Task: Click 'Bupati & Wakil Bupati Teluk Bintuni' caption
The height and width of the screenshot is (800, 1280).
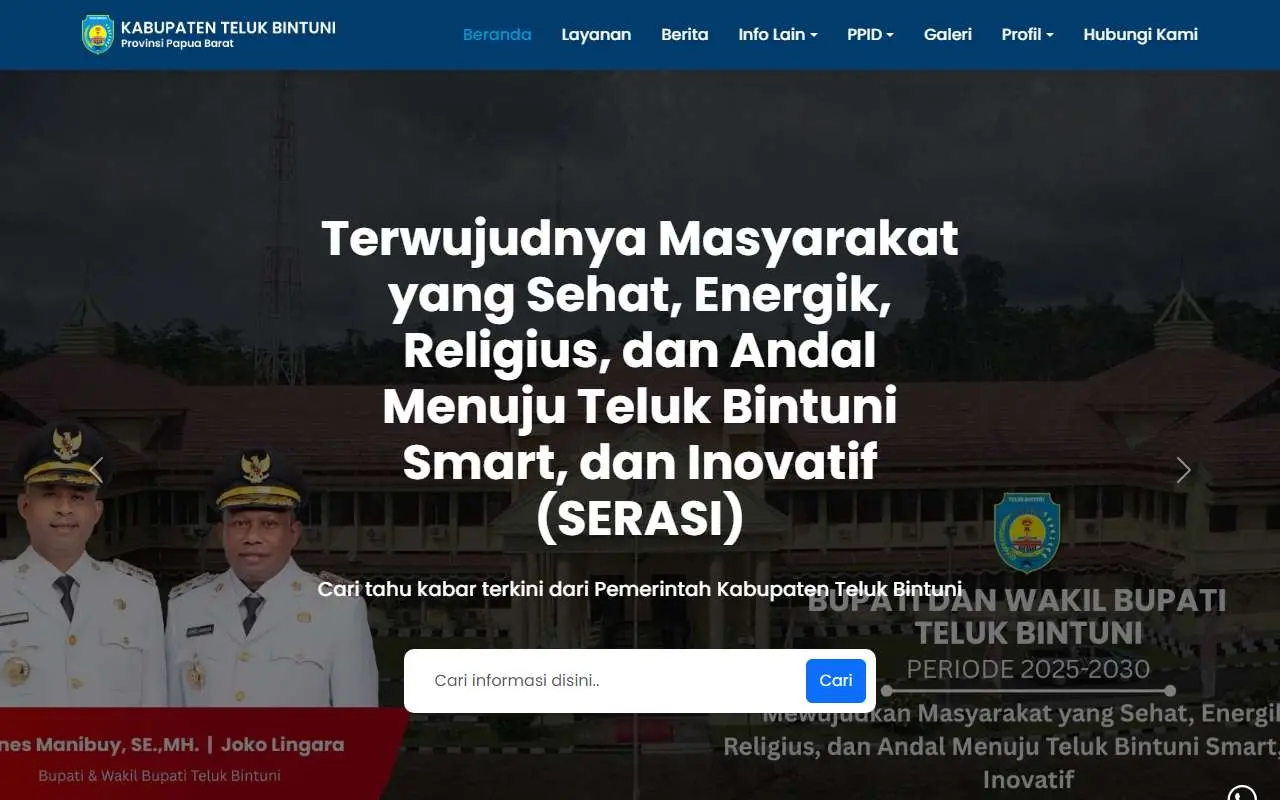Action: coord(159,775)
